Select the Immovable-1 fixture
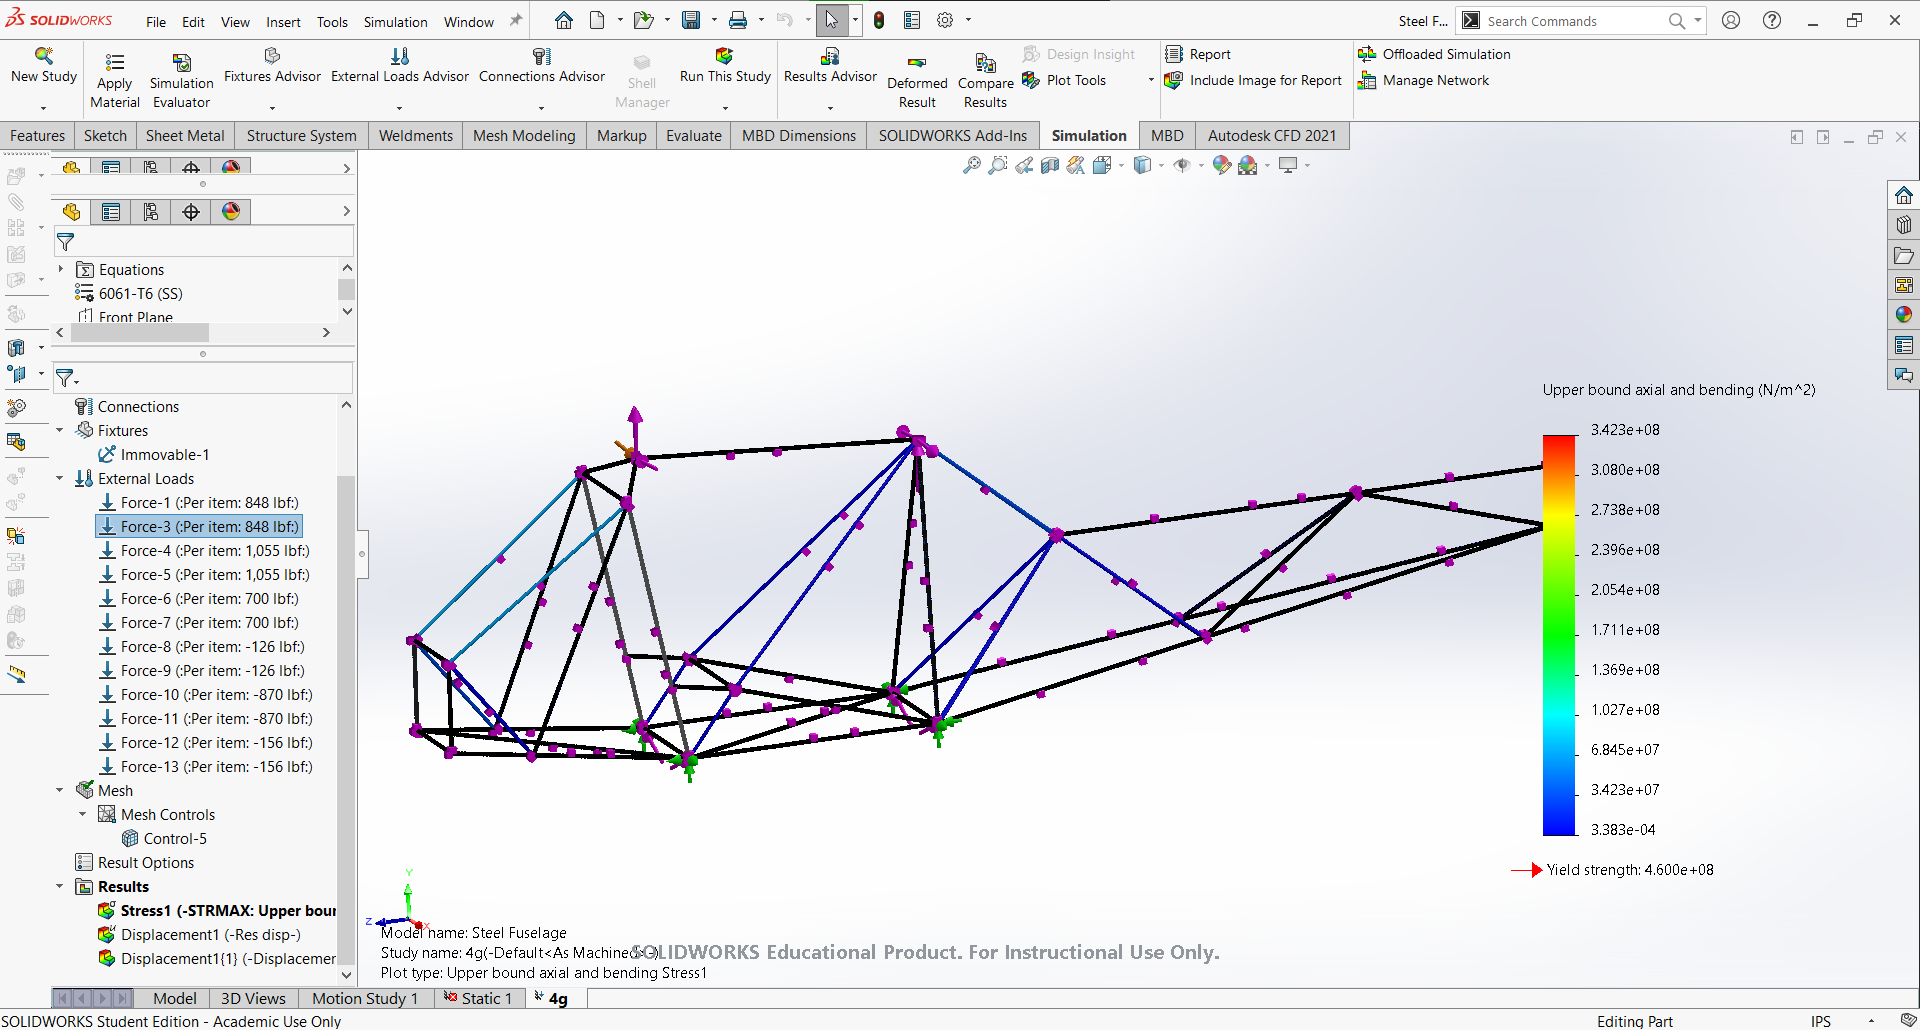The height and width of the screenshot is (1030, 1920). pyautogui.click(x=154, y=455)
